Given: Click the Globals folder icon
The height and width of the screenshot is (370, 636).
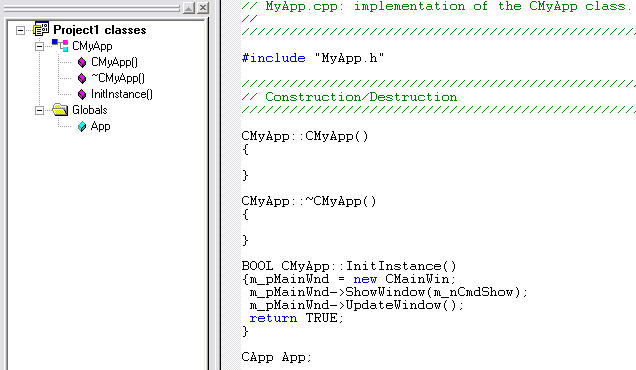Looking at the screenshot, I should coord(60,110).
